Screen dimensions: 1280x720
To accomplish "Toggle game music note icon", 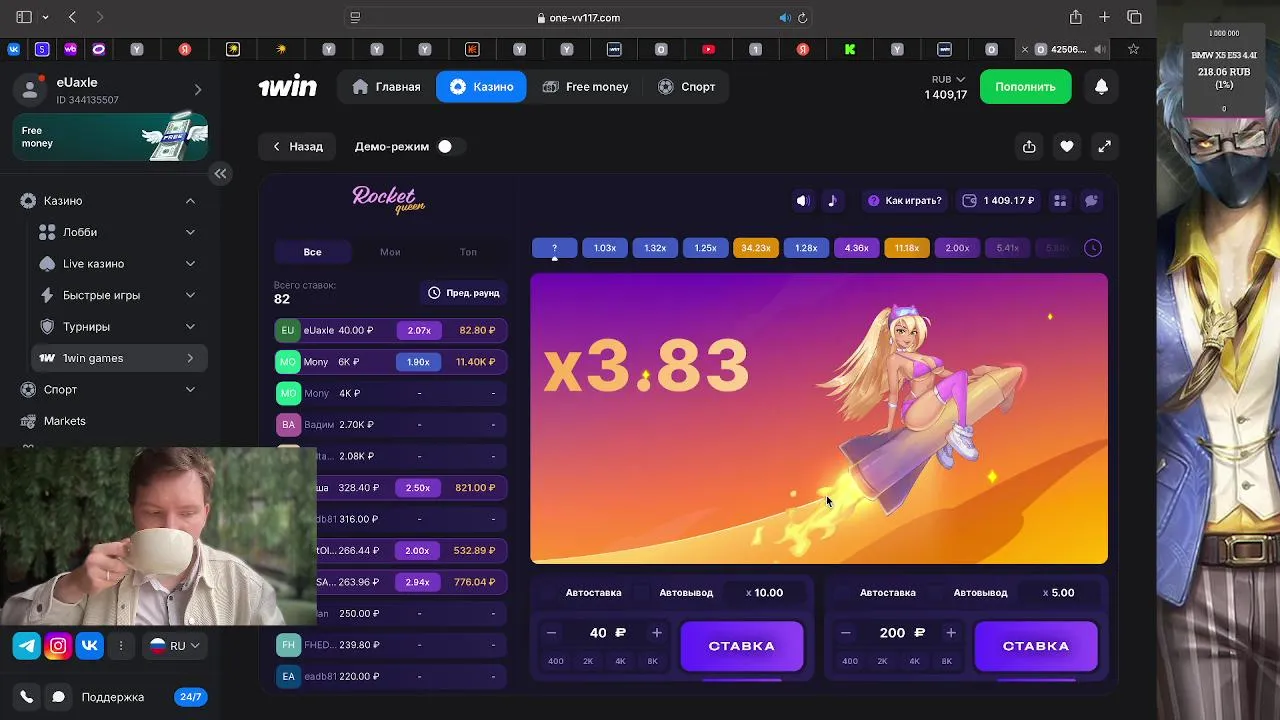I will (x=832, y=201).
